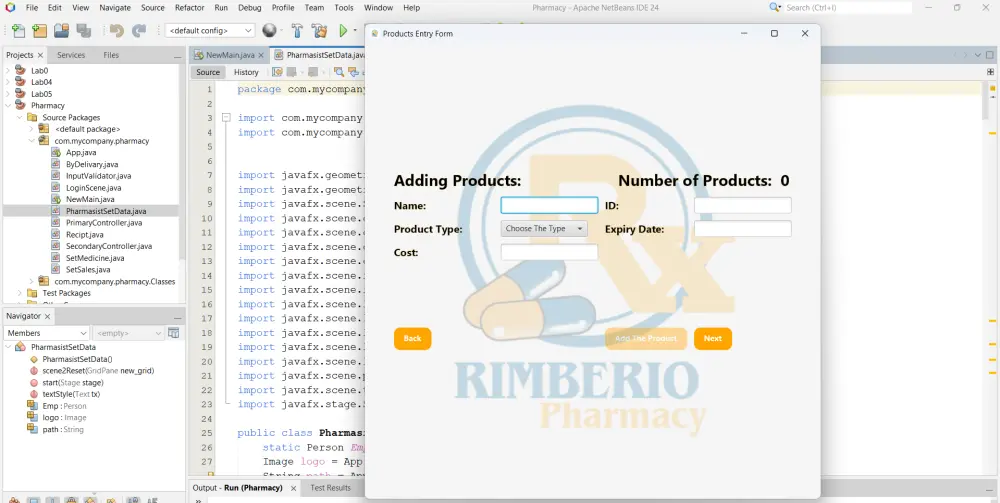Click the Back button in the form
The height and width of the screenshot is (503, 1000).
point(413,339)
